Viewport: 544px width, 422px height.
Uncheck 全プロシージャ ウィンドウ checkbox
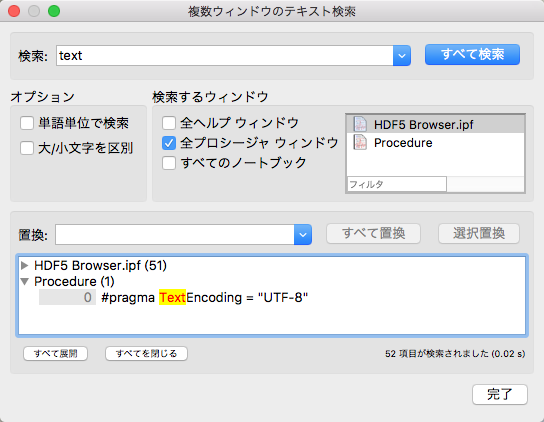(x=169, y=143)
